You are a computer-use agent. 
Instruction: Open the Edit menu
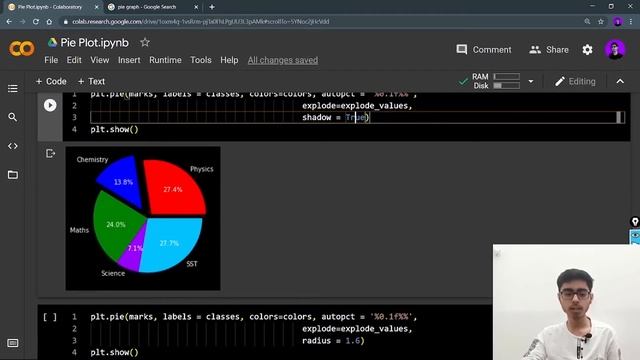point(74,60)
